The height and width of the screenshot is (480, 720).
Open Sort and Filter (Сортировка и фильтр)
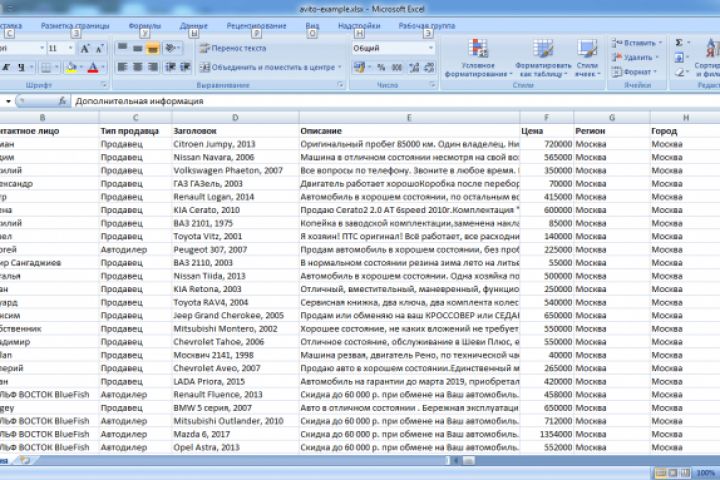pyautogui.click(x=707, y=58)
